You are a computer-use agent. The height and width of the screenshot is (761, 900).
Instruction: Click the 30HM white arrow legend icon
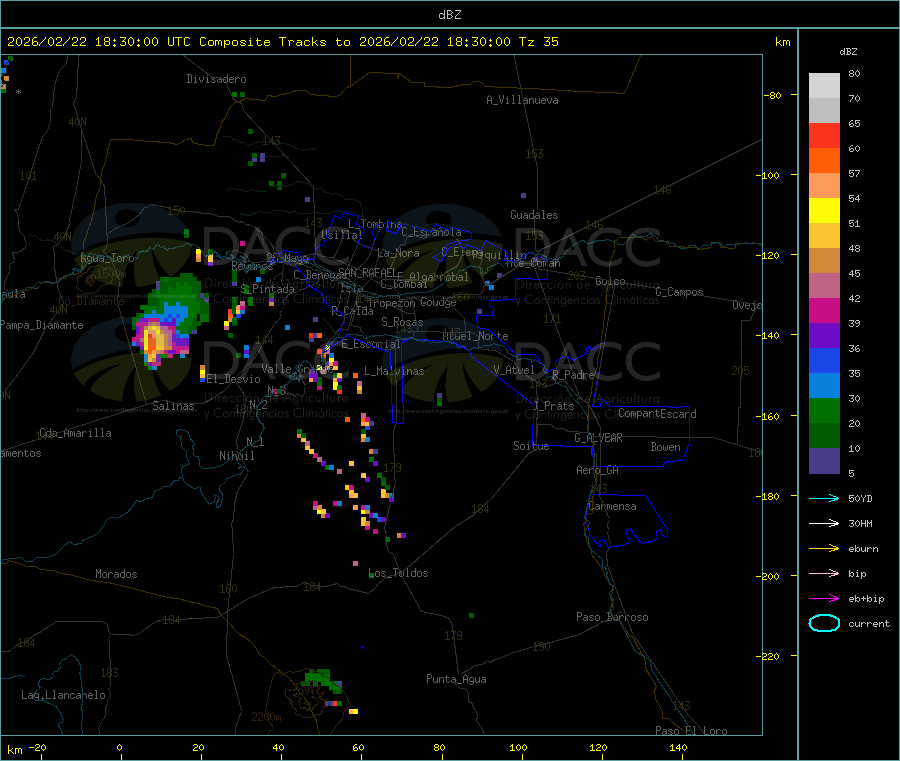click(824, 523)
